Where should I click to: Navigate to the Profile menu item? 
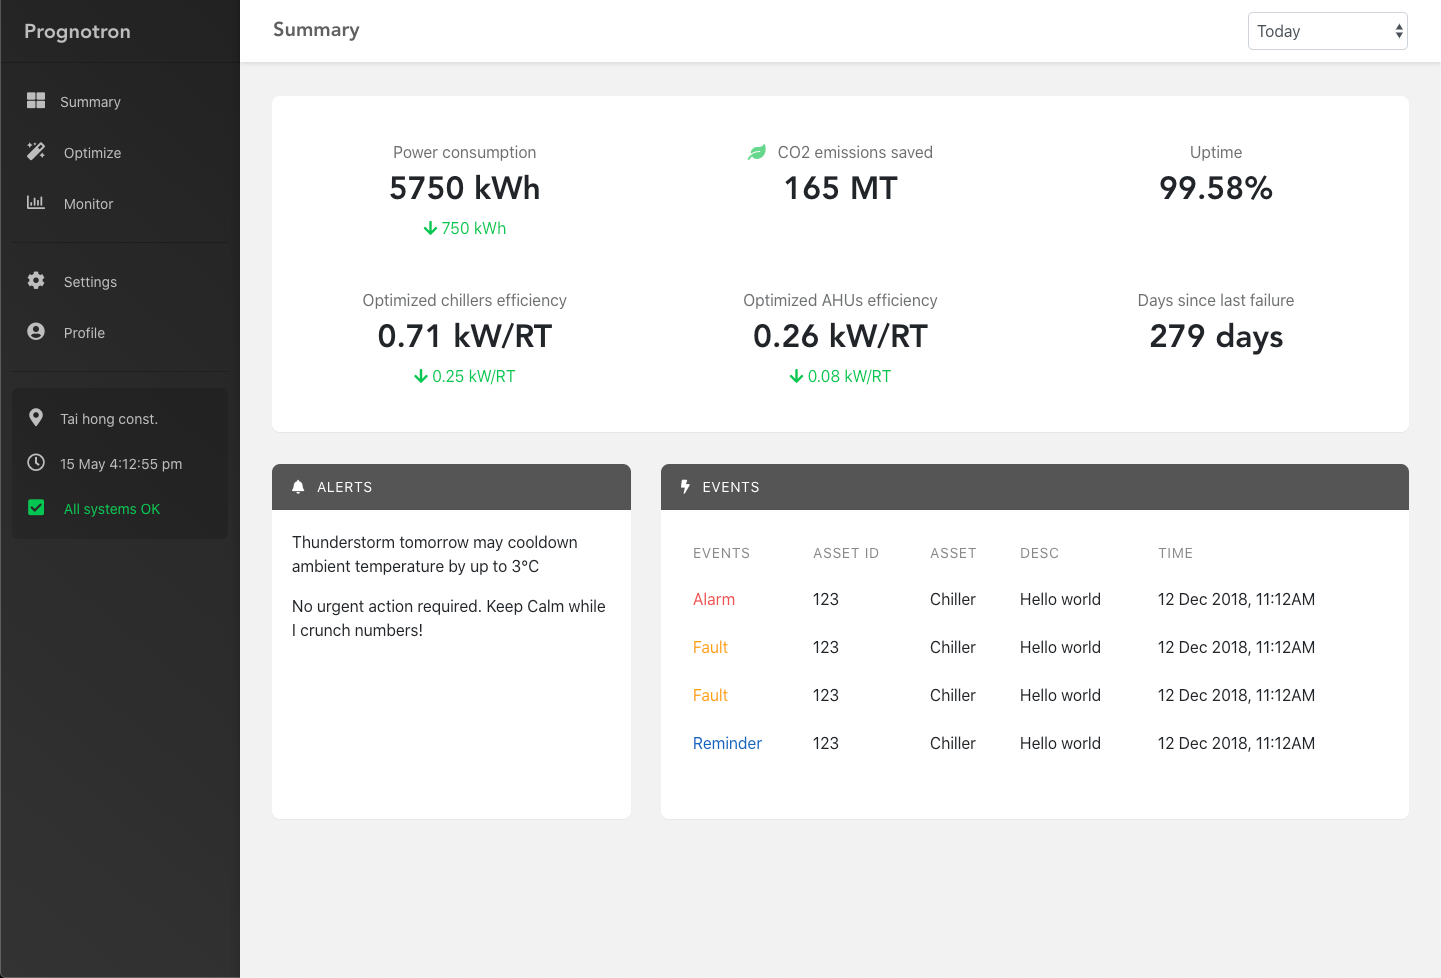pos(84,333)
